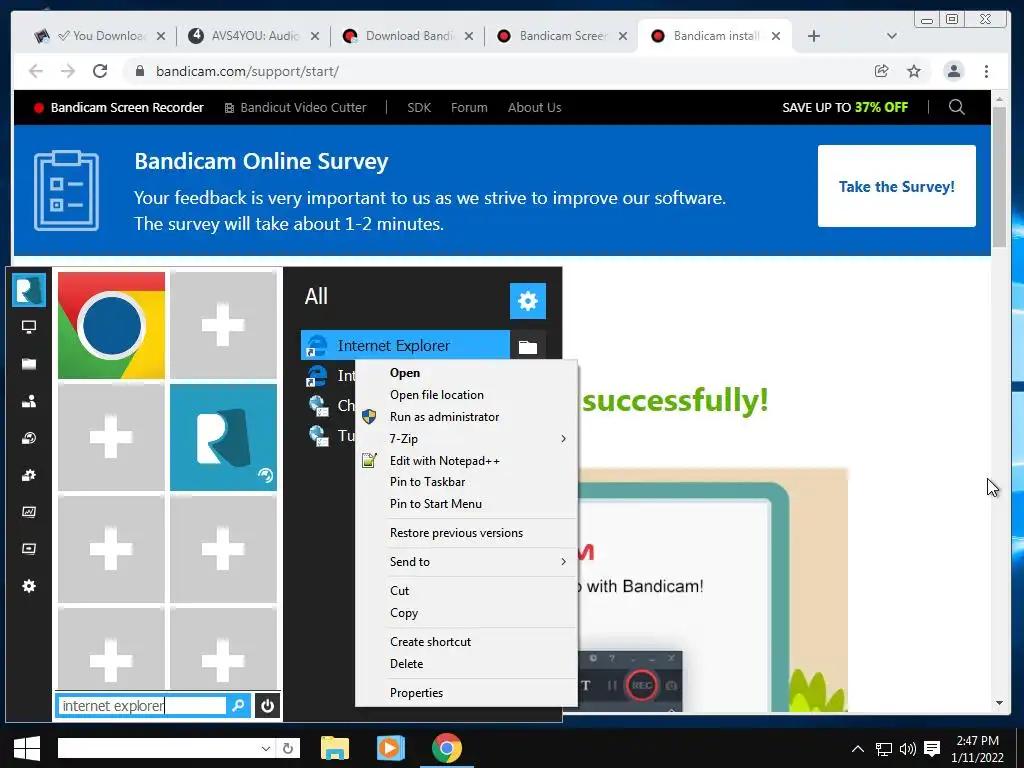Show hidden tray icons chevron

pyautogui.click(x=858, y=749)
